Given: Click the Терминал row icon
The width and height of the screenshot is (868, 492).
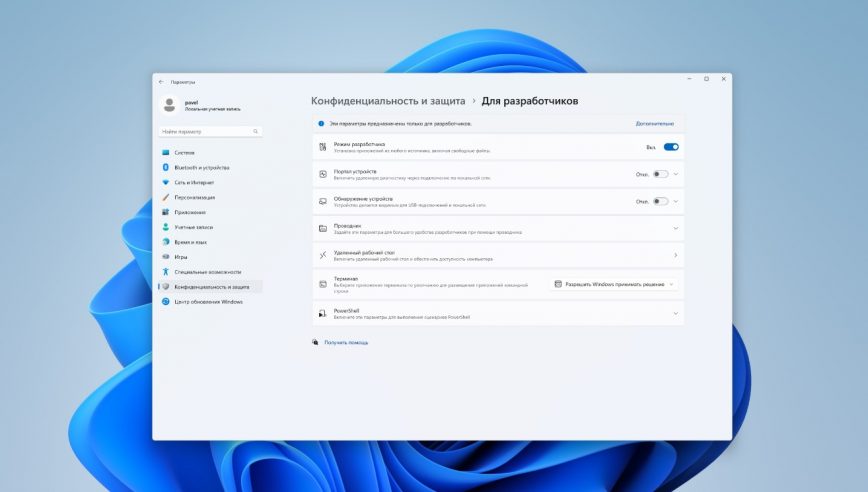Looking at the screenshot, I should click(323, 284).
